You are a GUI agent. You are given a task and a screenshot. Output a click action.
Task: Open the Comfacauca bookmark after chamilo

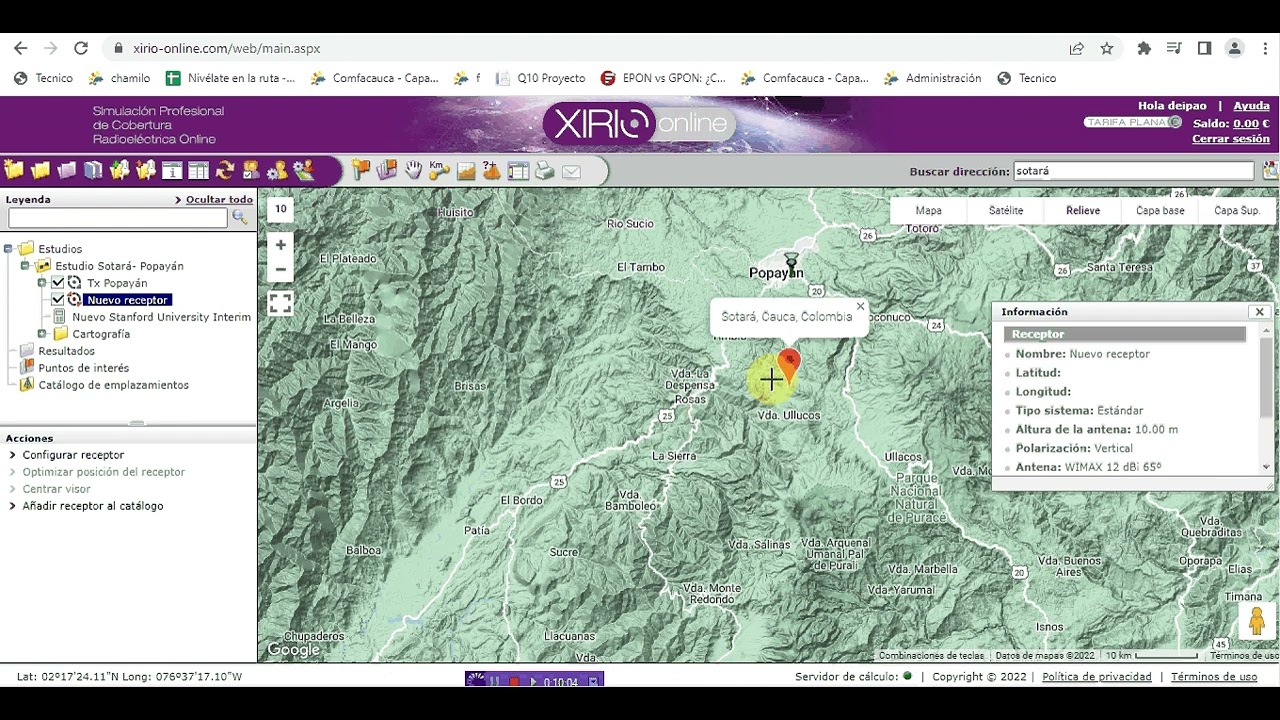tap(376, 78)
